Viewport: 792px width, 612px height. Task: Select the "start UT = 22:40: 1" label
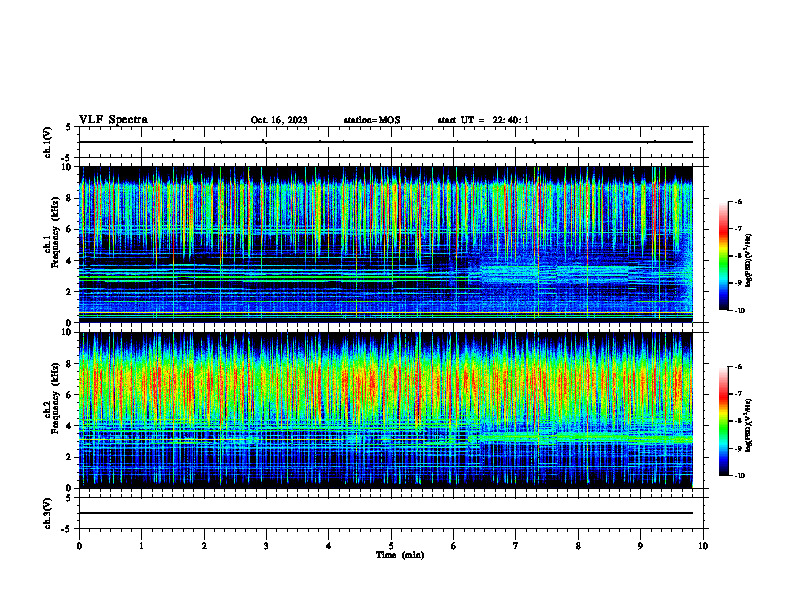tap(483, 120)
